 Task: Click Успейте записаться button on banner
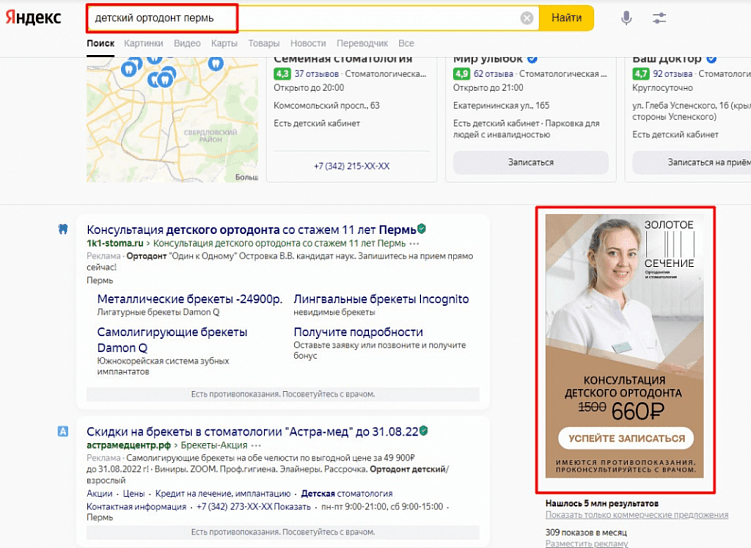pos(626,438)
